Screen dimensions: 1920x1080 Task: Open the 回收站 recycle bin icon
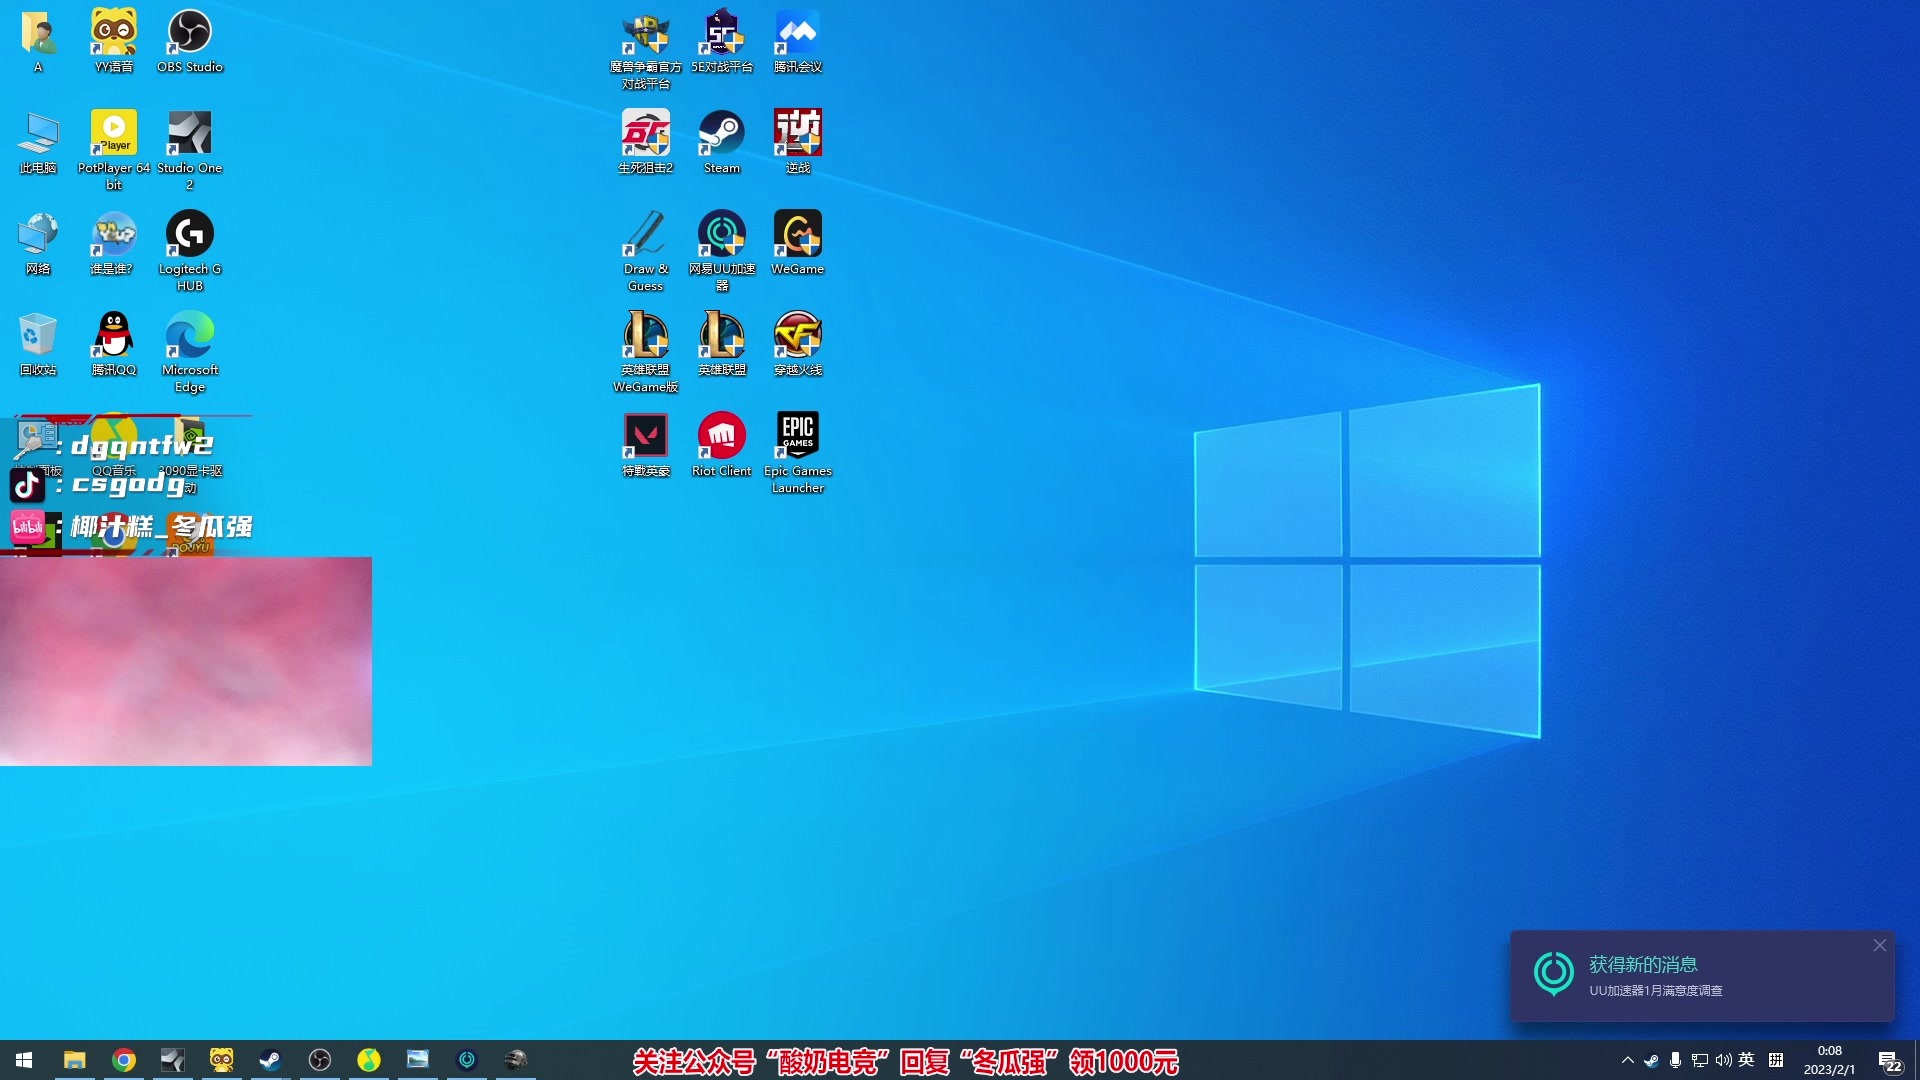(x=37, y=337)
